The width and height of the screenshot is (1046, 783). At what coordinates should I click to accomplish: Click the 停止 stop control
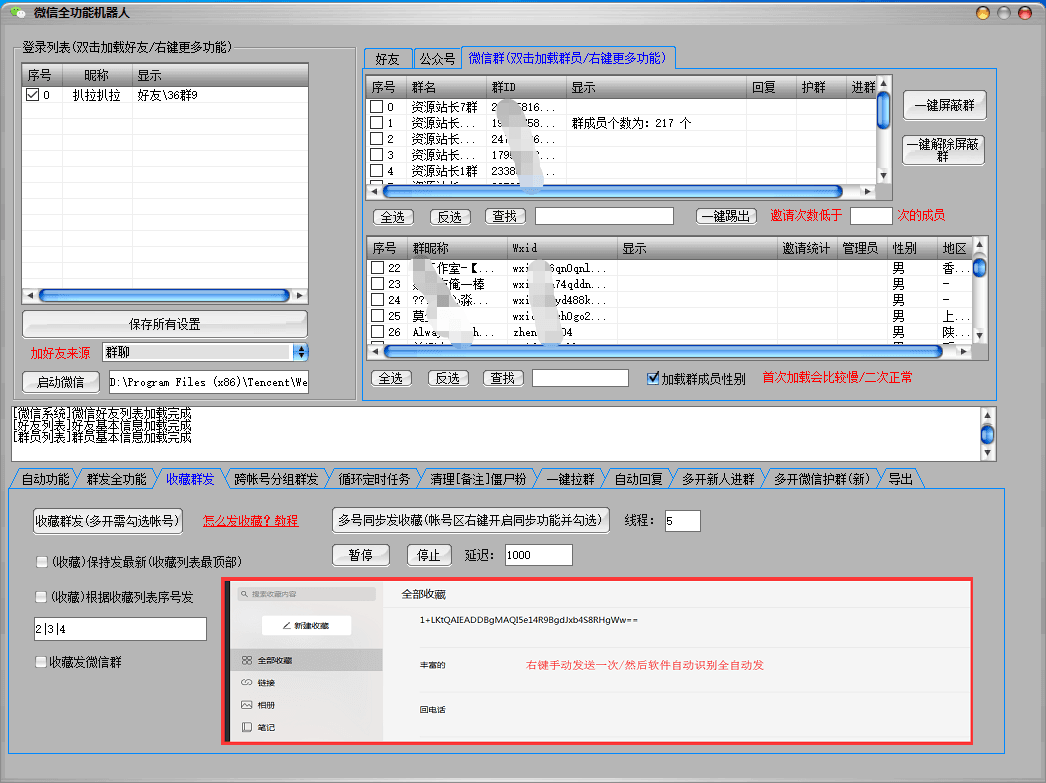[429, 554]
